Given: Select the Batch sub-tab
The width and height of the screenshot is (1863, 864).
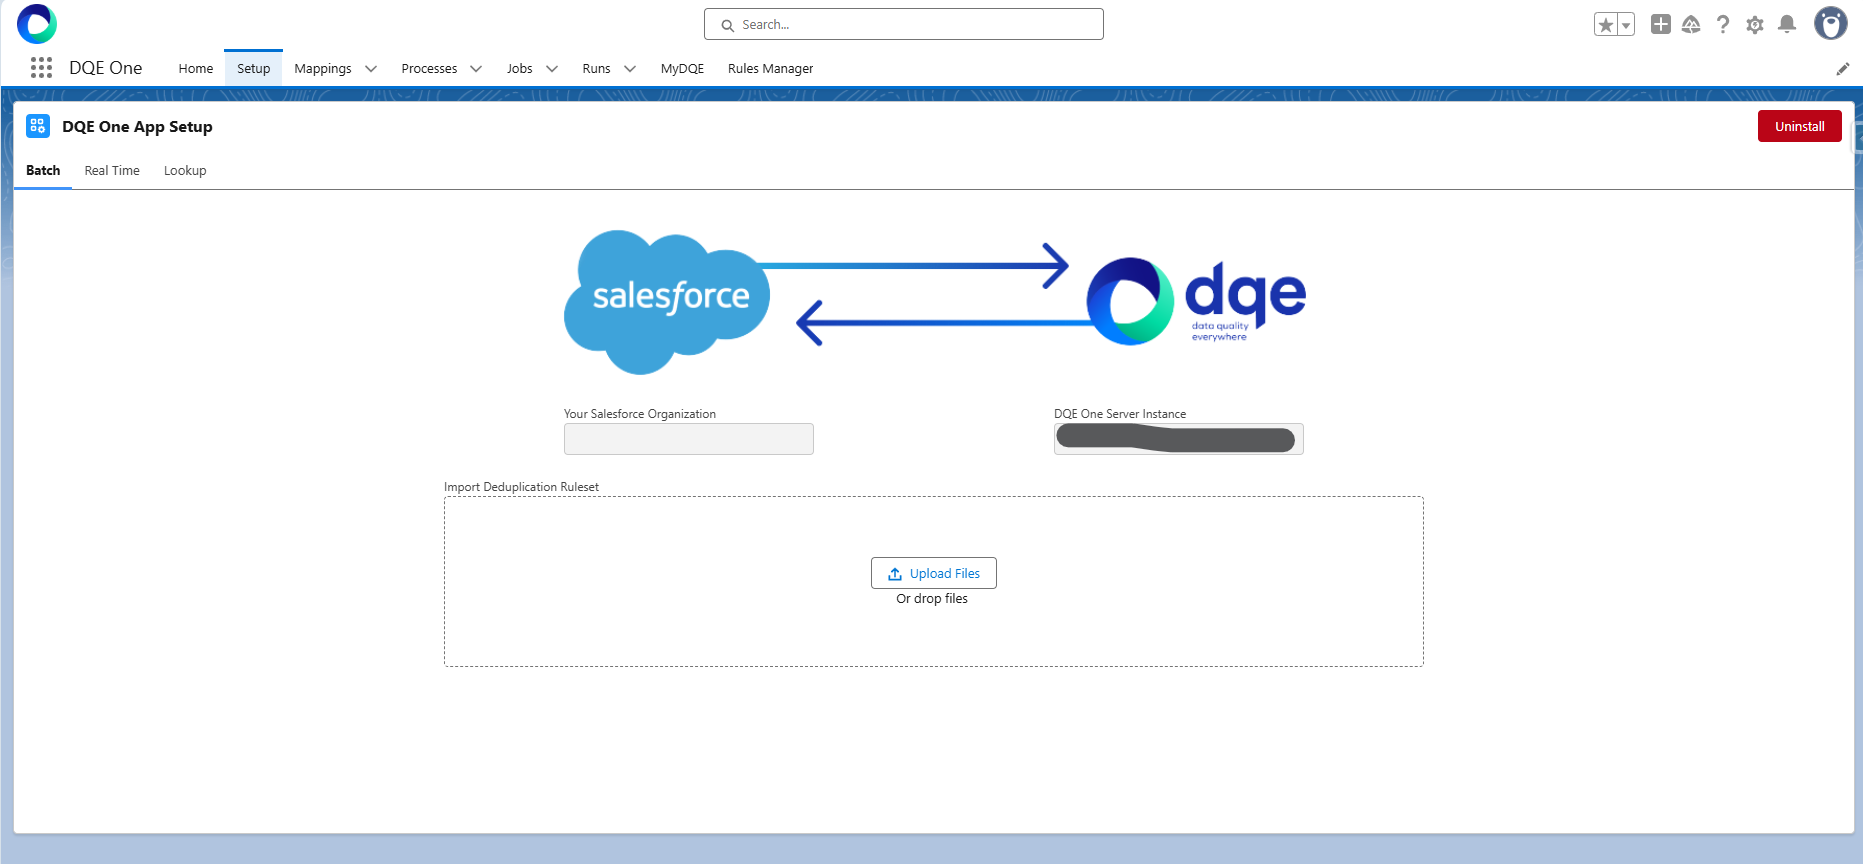Looking at the screenshot, I should point(43,170).
